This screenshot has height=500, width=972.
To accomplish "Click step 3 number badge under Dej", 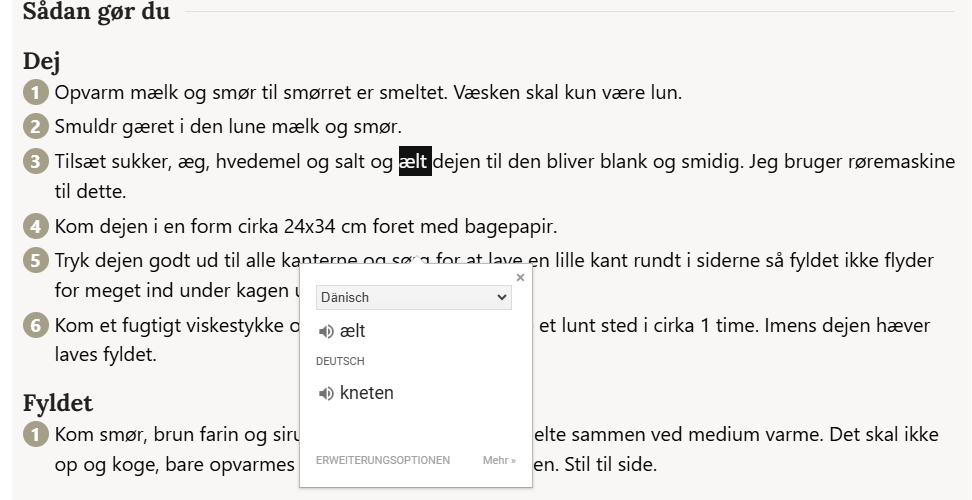I will point(36,162).
